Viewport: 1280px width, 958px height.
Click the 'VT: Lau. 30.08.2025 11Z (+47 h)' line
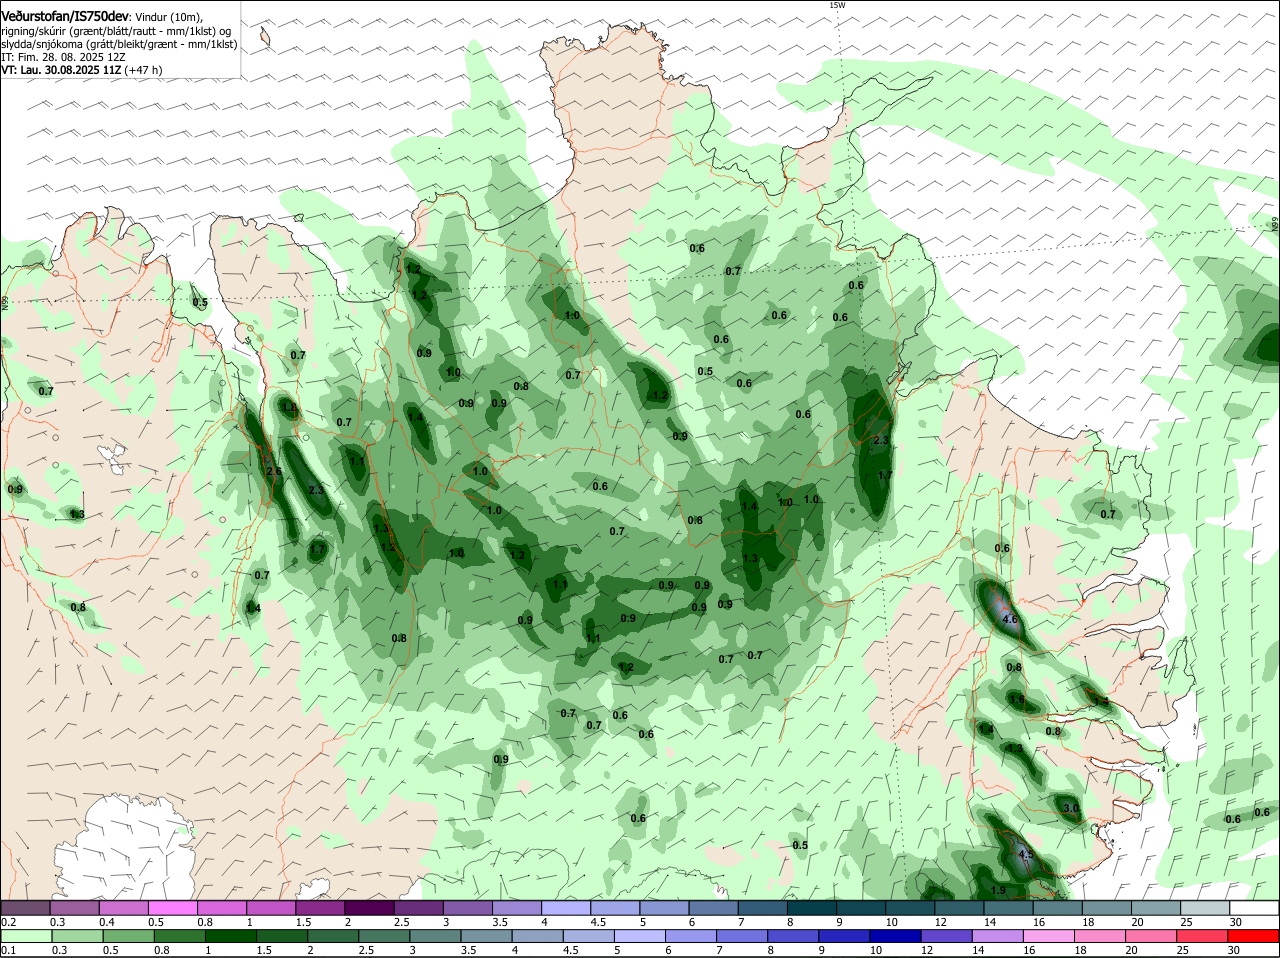click(81, 70)
